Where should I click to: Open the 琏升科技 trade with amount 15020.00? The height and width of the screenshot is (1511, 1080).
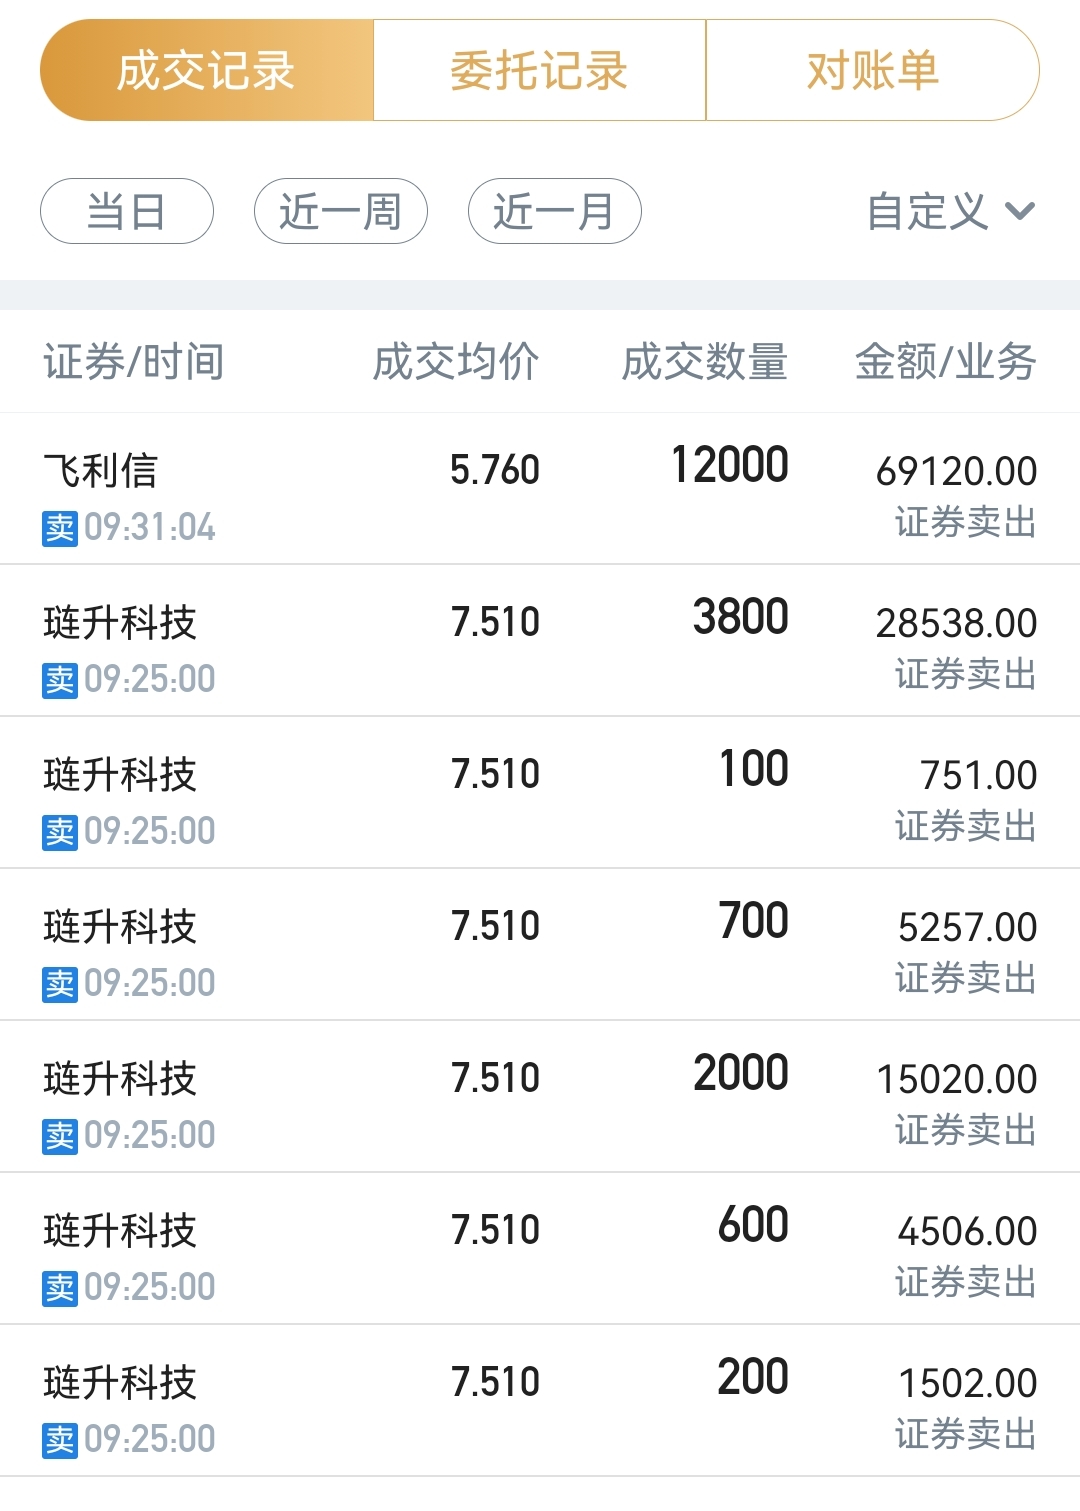pos(540,1097)
